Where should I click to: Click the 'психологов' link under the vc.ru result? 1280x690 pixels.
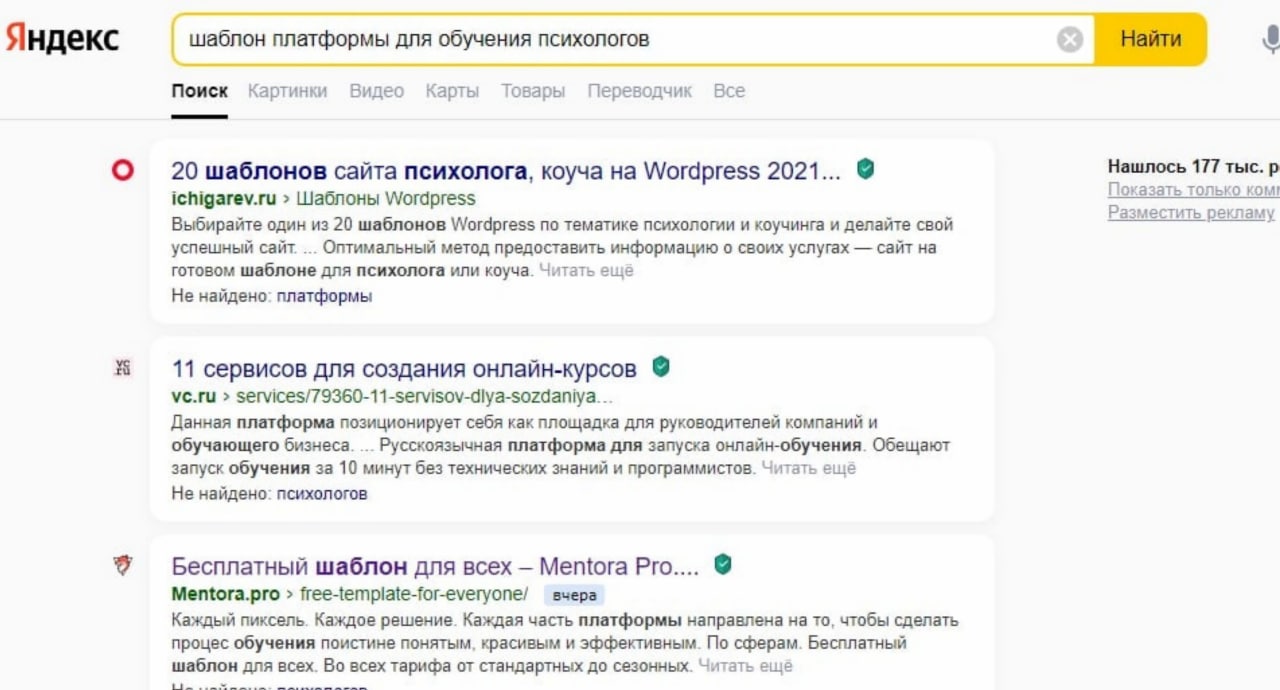click(x=322, y=493)
